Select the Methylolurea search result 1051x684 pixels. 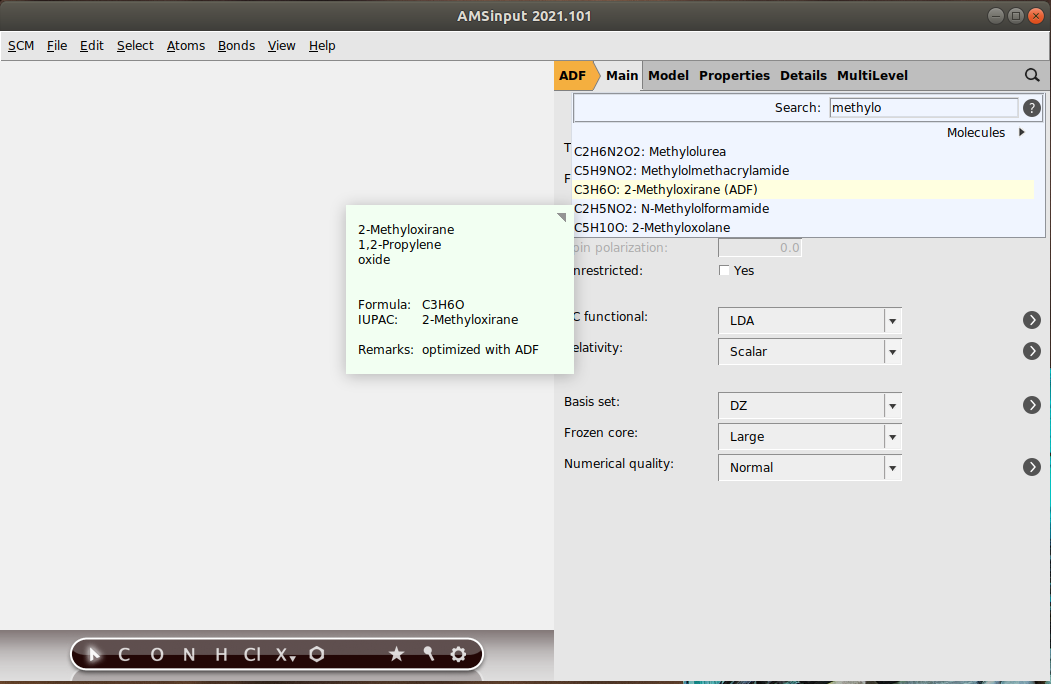click(804, 152)
